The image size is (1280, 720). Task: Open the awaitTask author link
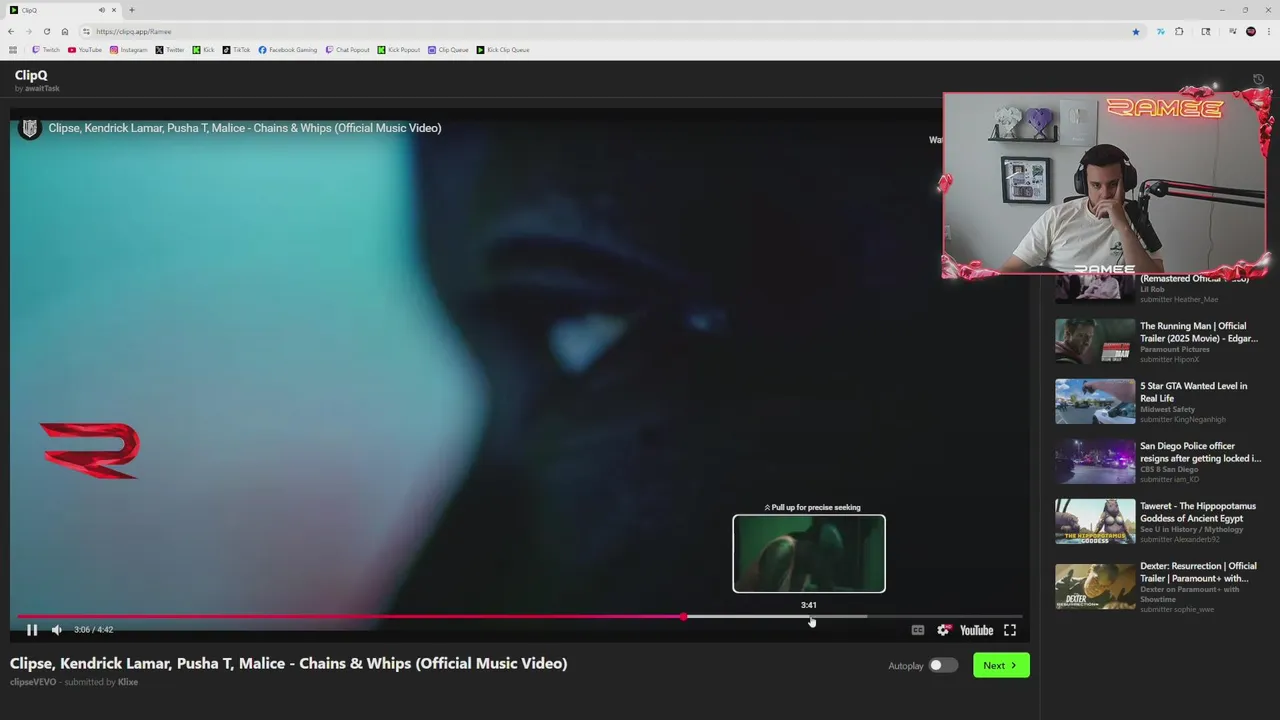click(x=42, y=89)
